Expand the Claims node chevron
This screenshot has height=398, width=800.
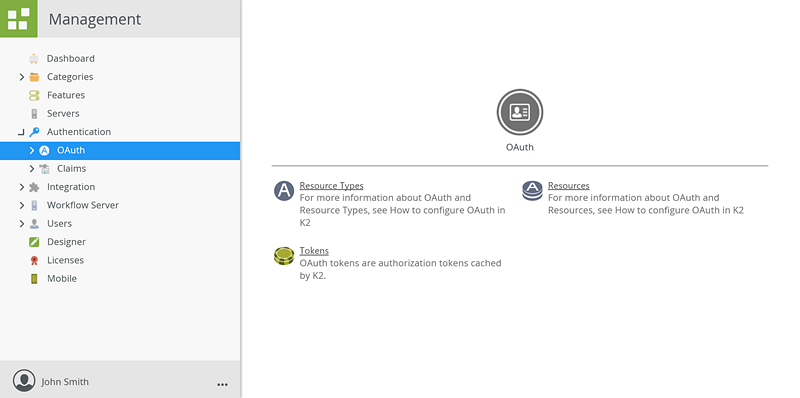[32, 169]
